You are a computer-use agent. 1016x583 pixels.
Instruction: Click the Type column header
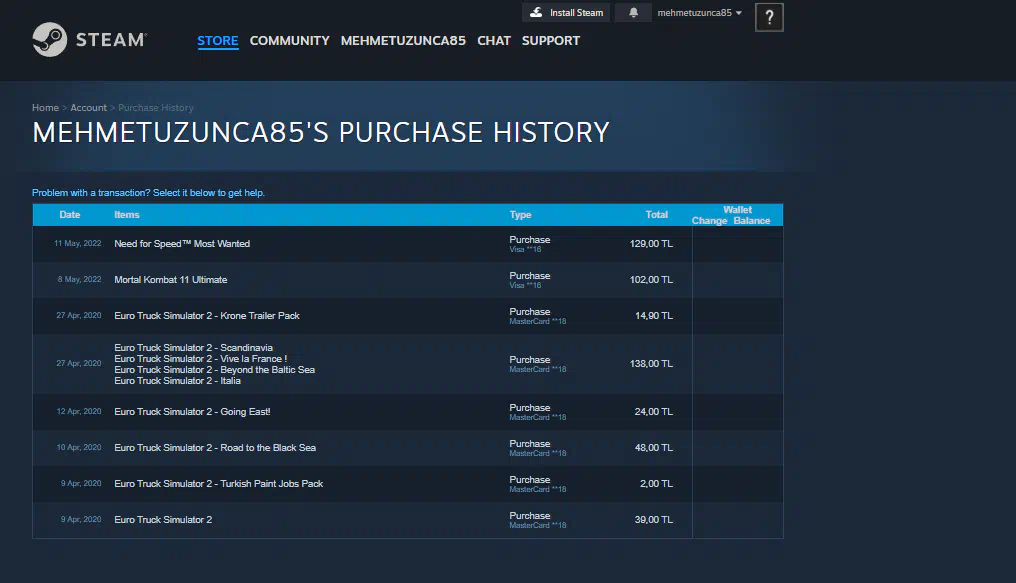click(520, 215)
